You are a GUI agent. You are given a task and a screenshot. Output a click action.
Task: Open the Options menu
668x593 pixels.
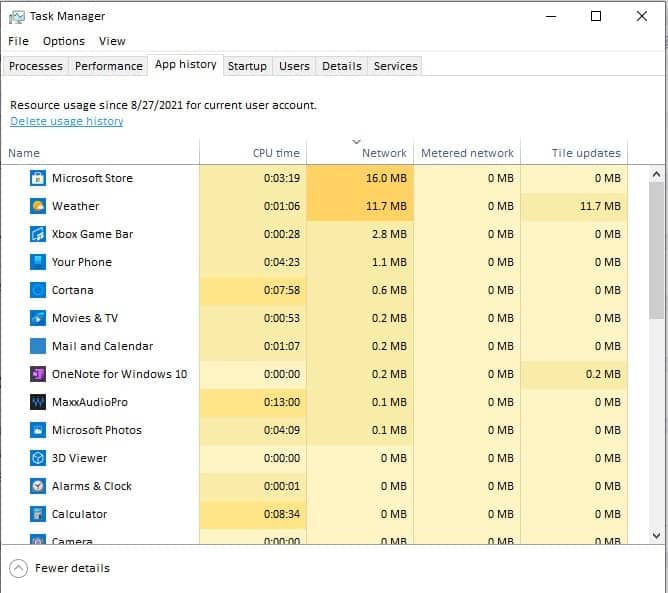(64, 41)
